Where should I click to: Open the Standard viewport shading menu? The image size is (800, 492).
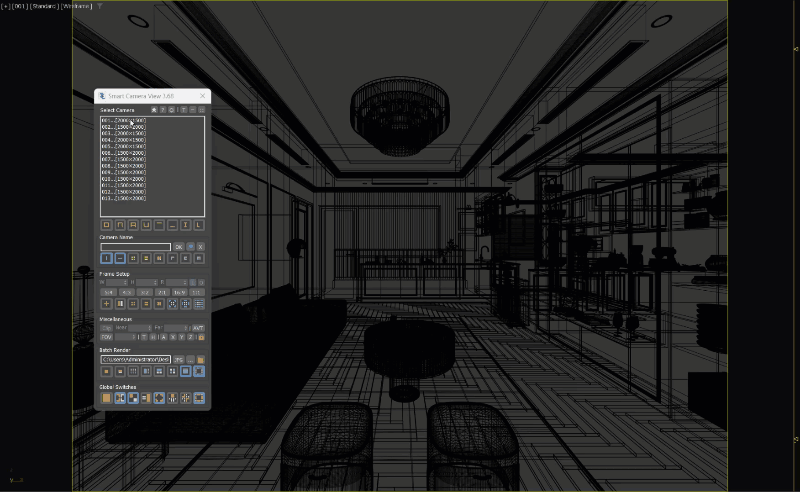click(x=43, y=6)
